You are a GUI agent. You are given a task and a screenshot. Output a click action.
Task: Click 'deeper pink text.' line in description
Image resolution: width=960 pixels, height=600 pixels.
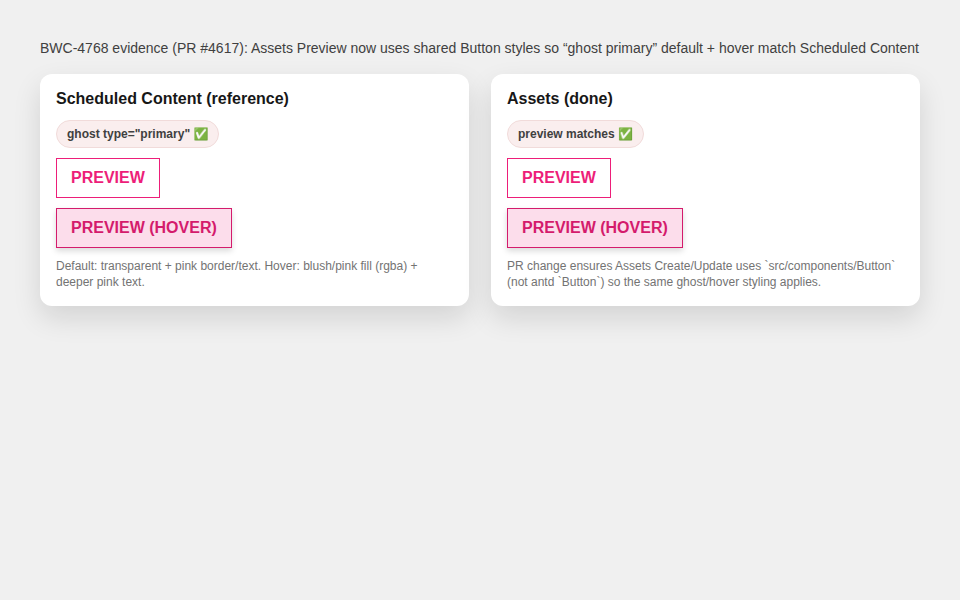tap(100, 282)
